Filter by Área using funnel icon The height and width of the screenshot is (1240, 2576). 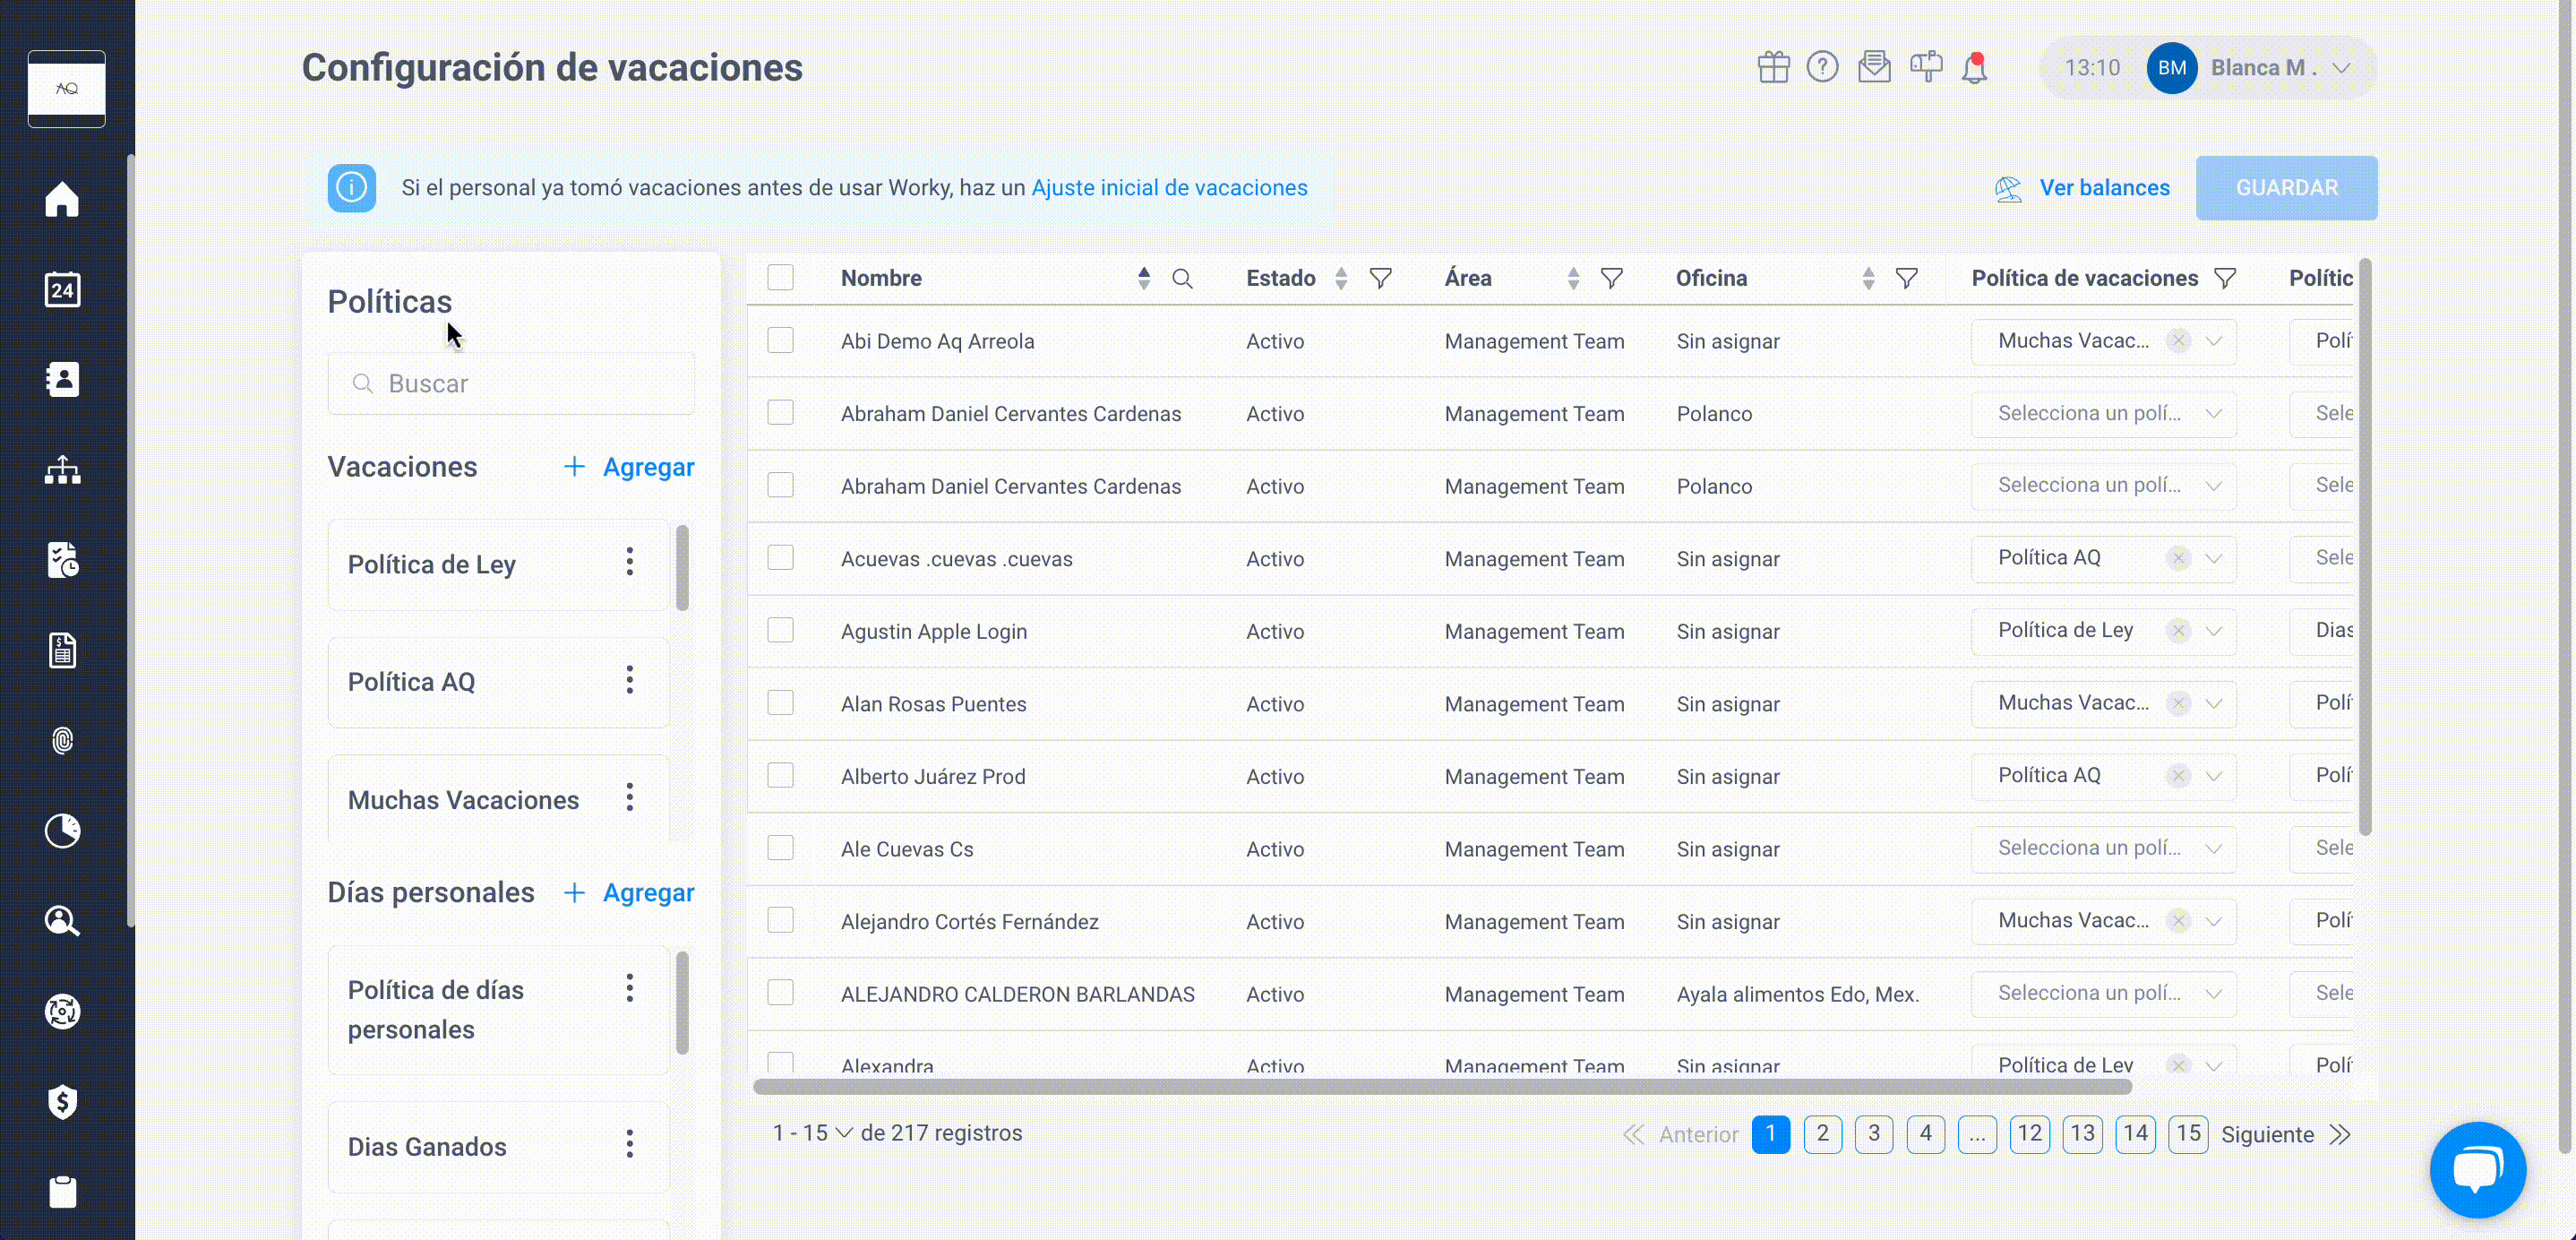click(x=1611, y=278)
